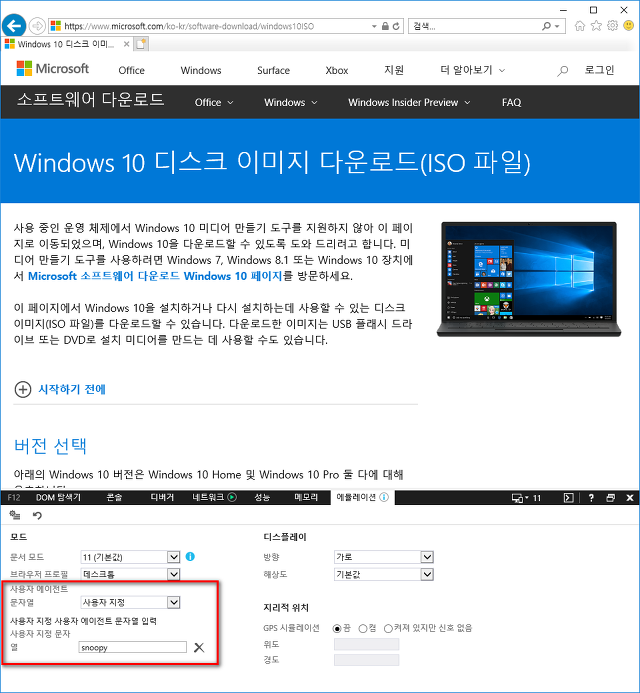Expand Office dropdown in dark bar
This screenshot has height=693, width=640.
pos(214,103)
